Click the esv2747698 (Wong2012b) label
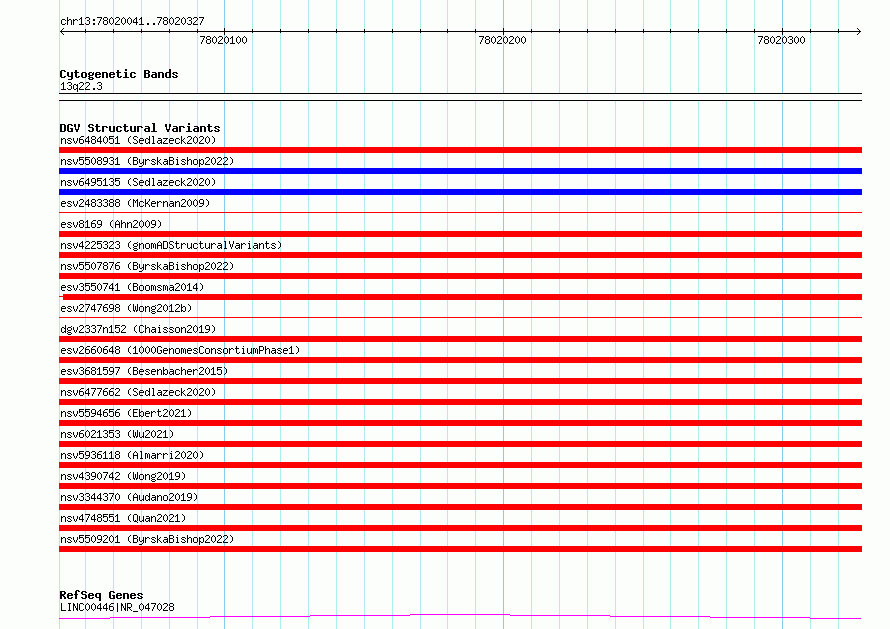The image size is (890, 629). coord(126,308)
